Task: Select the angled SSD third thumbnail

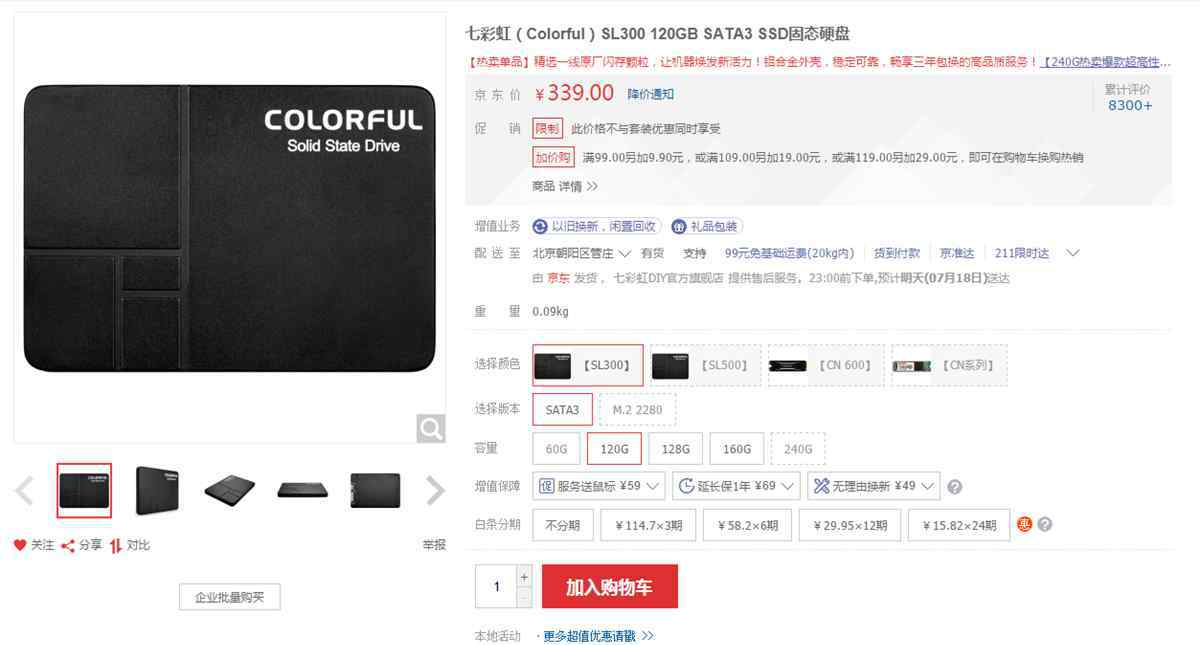Action: pos(230,490)
